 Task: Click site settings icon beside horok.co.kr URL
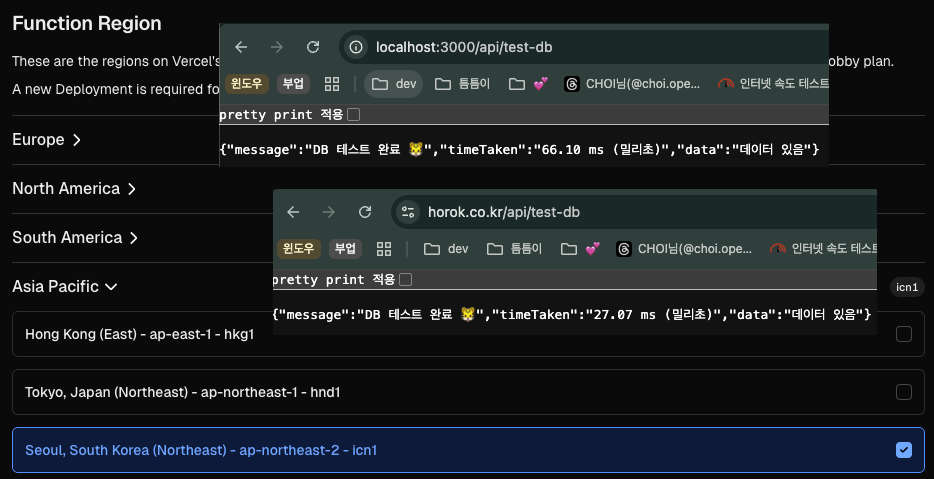click(x=408, y=212)
